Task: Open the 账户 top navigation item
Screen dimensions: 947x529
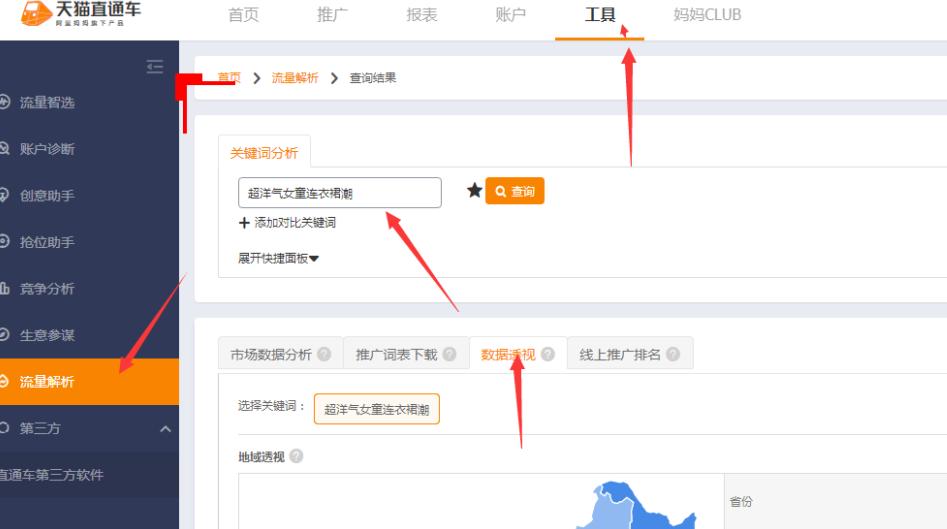Action: [x=510, y=14]
